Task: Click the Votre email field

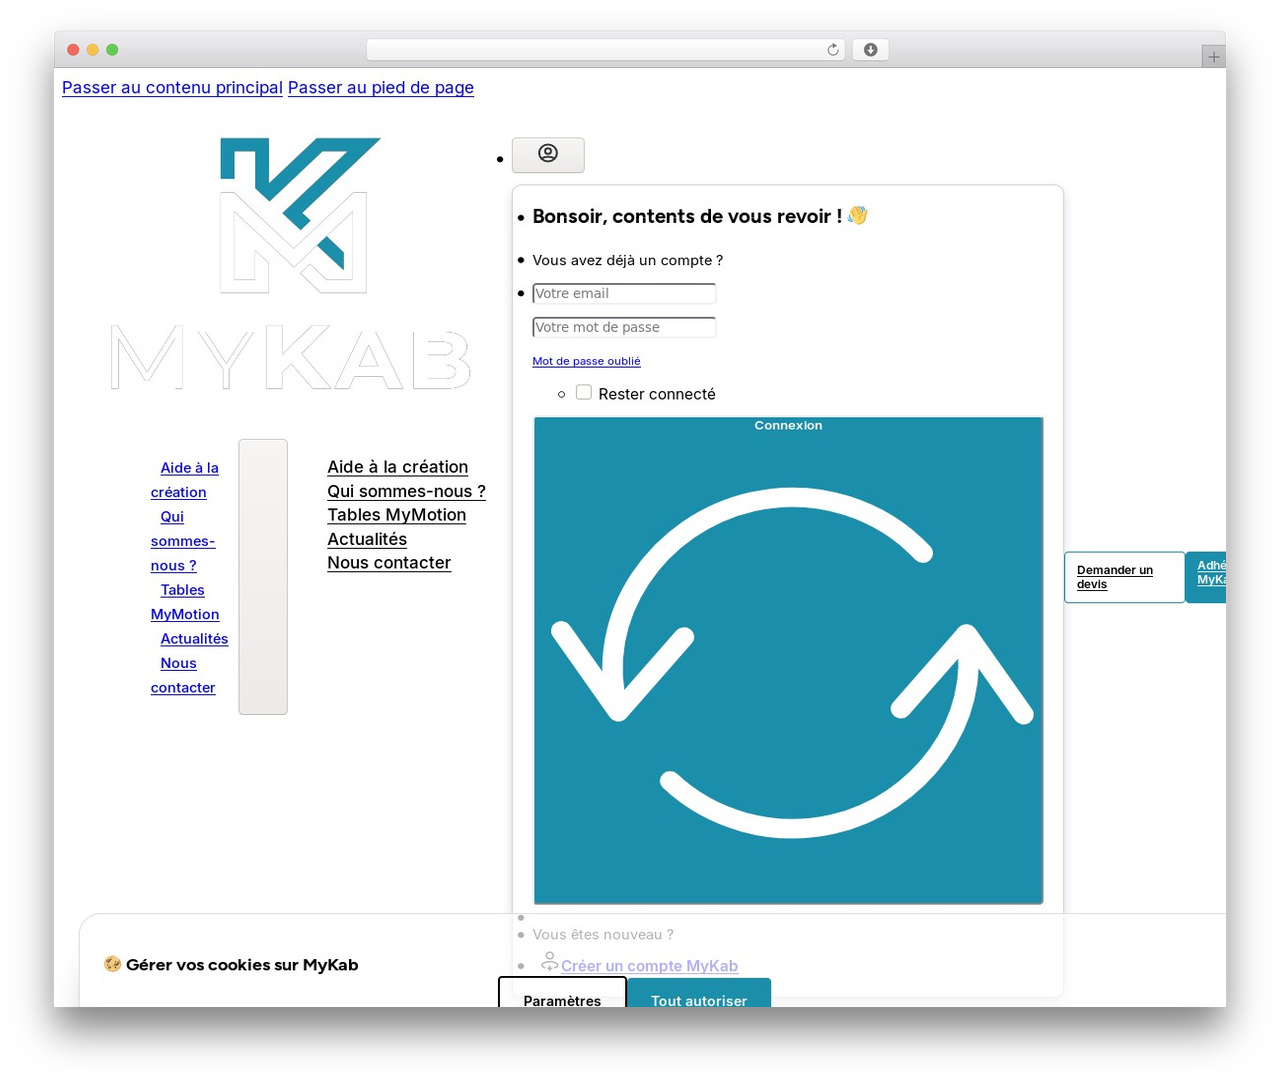Action: (x=624, y=293)
